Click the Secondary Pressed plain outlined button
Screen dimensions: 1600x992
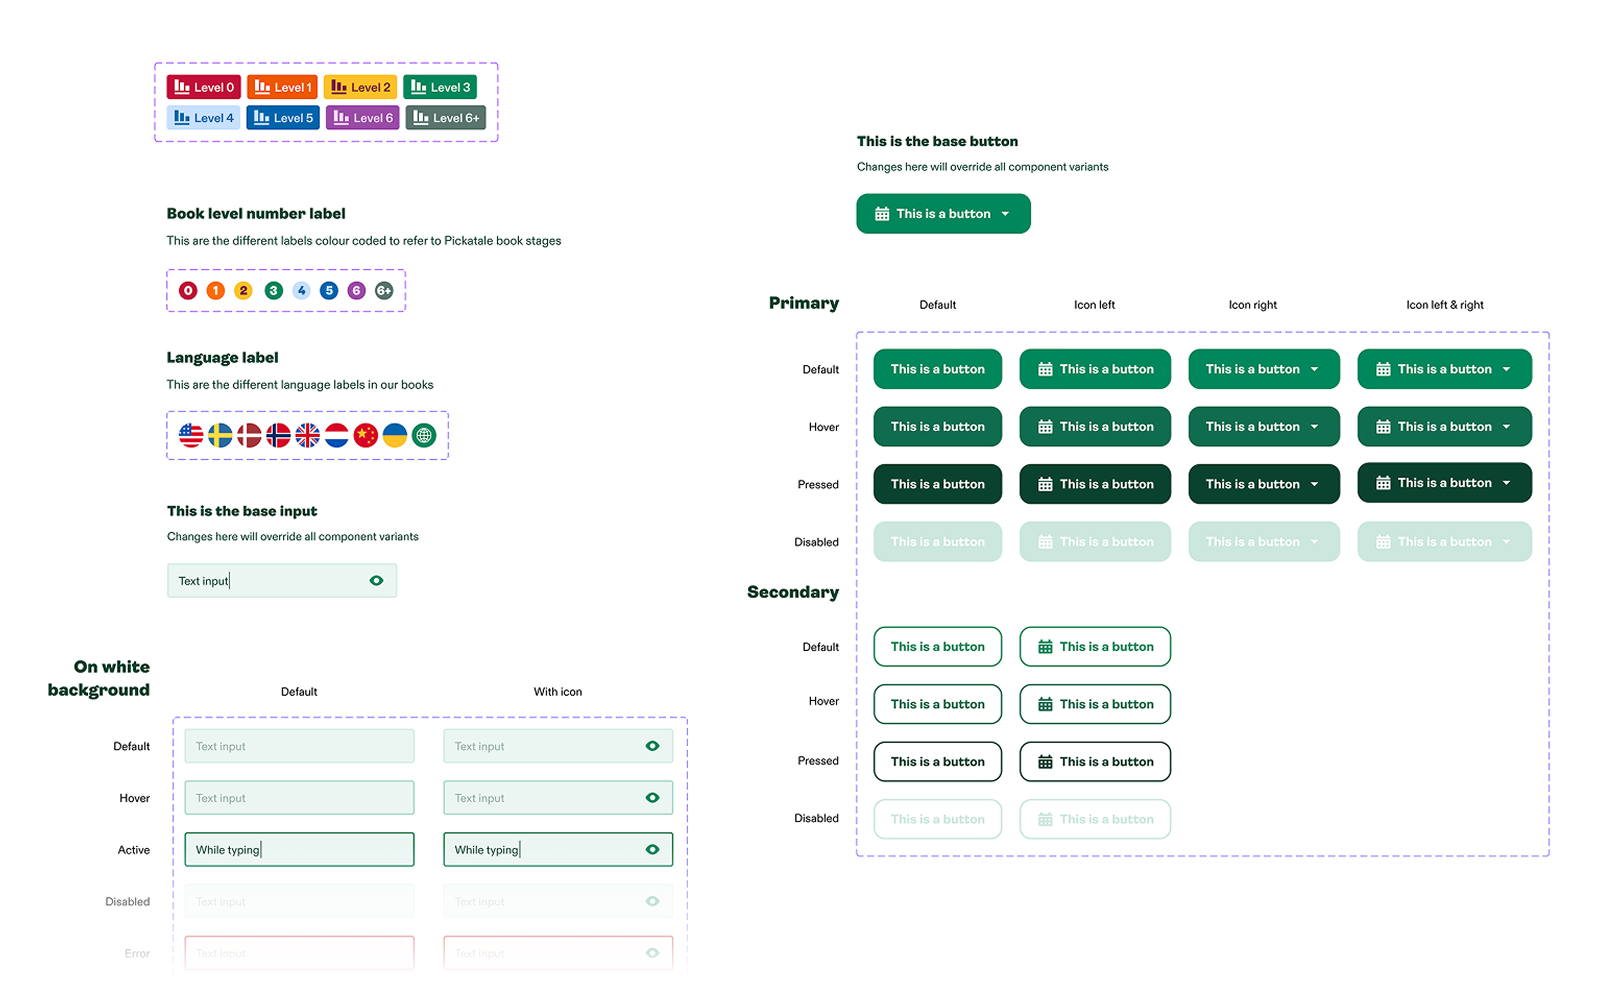click(938, 762)
